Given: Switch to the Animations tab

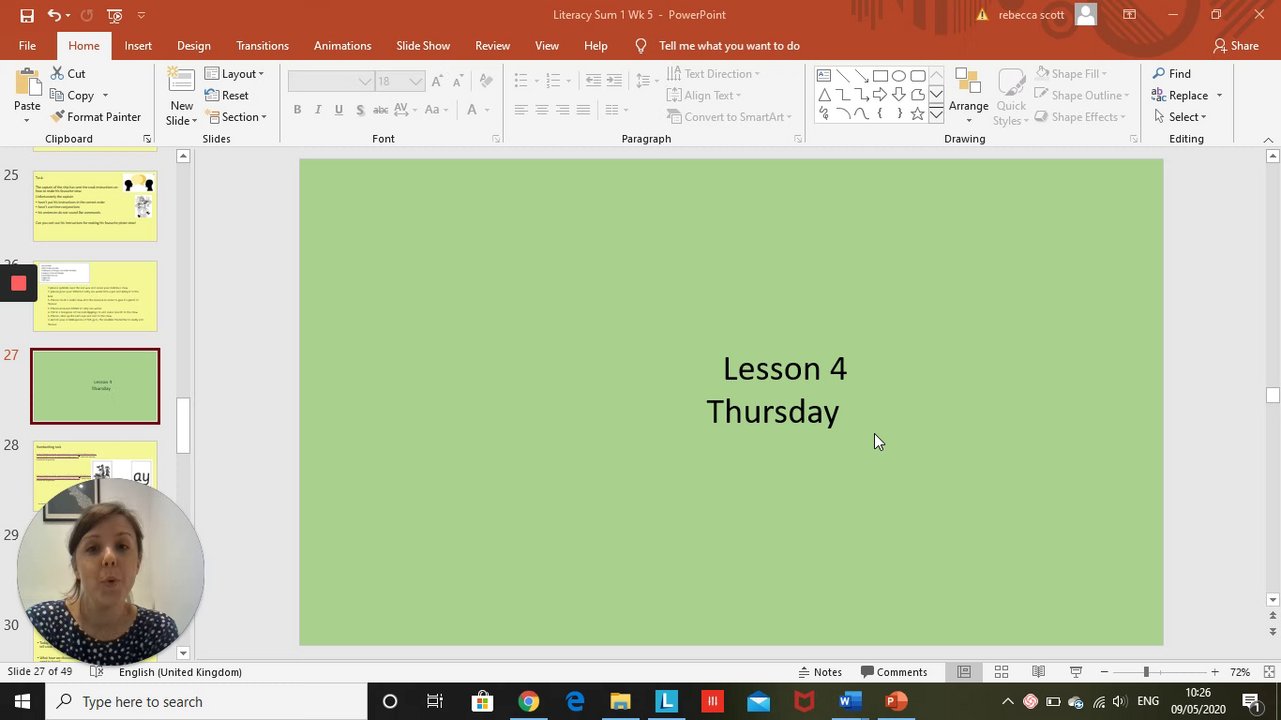Looking at the screenshot, I should click(x=342, y=46).
